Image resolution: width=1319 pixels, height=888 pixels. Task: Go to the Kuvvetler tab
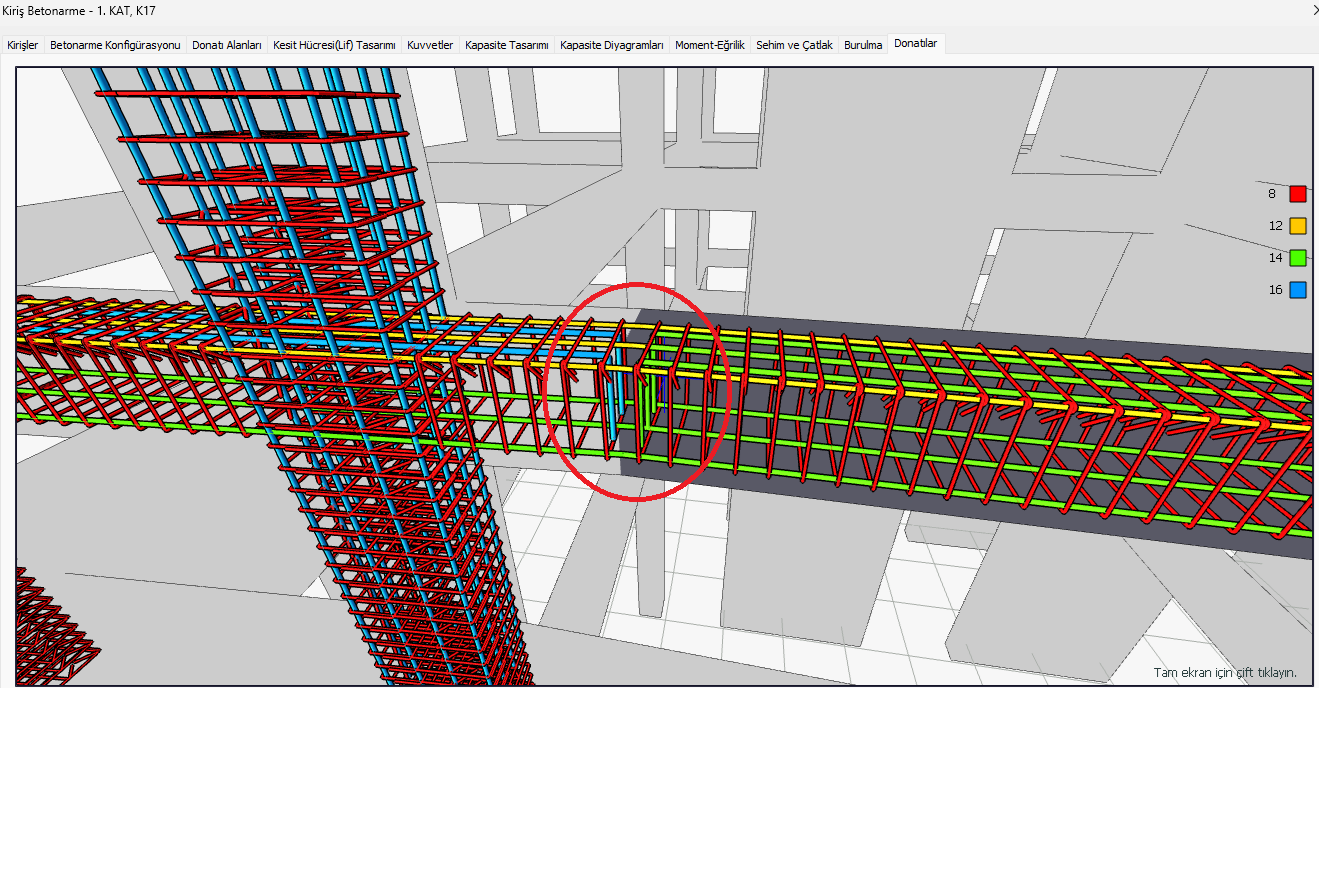[x=430, y=45]
